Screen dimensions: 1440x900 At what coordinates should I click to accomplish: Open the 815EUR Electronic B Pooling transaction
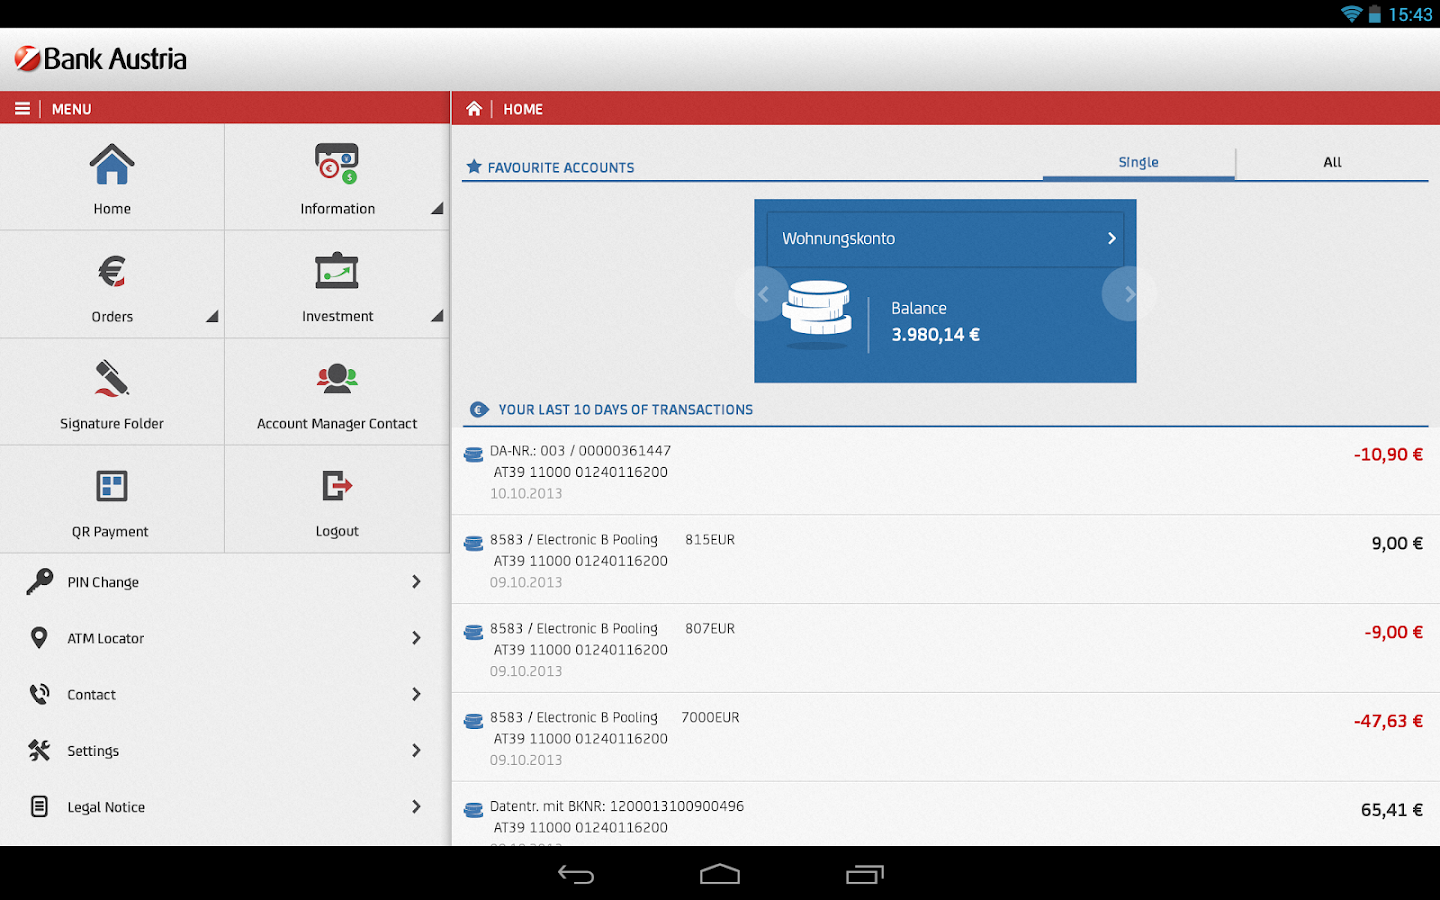click(945, 560)
